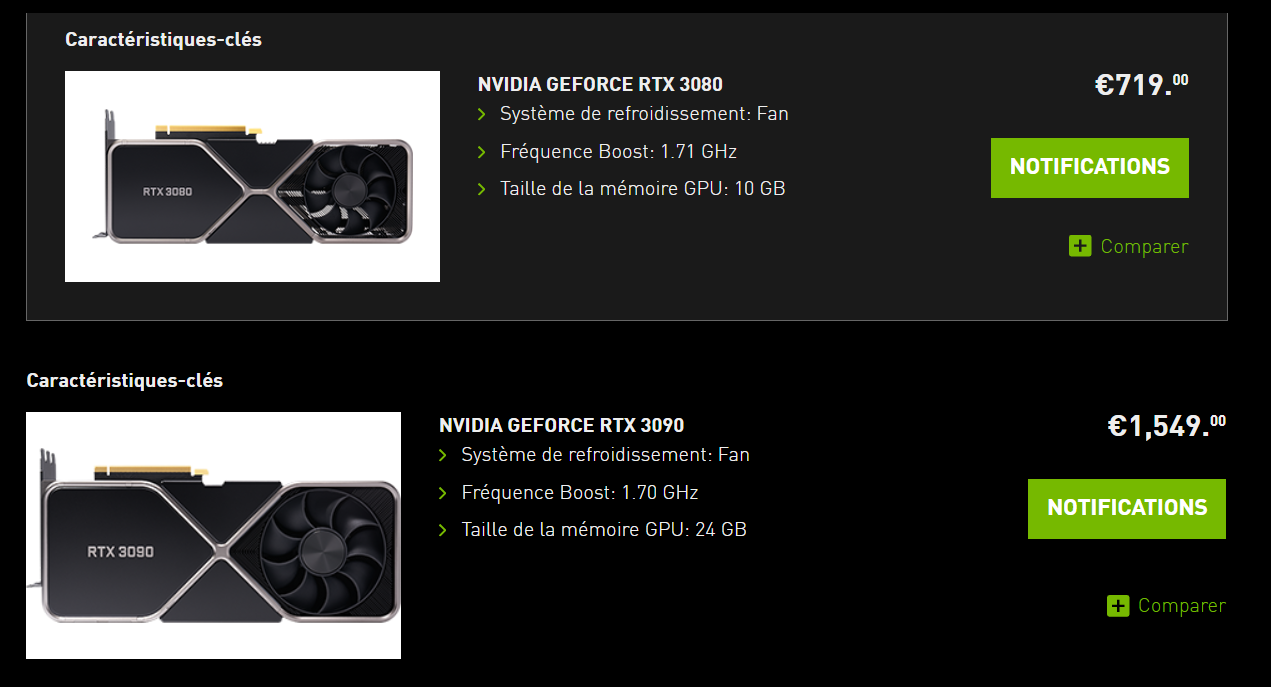Open the NVIDIA GEFORCE RTX 3080 title link
Screen dimensions: 1271x687
[x=600, y=84]
